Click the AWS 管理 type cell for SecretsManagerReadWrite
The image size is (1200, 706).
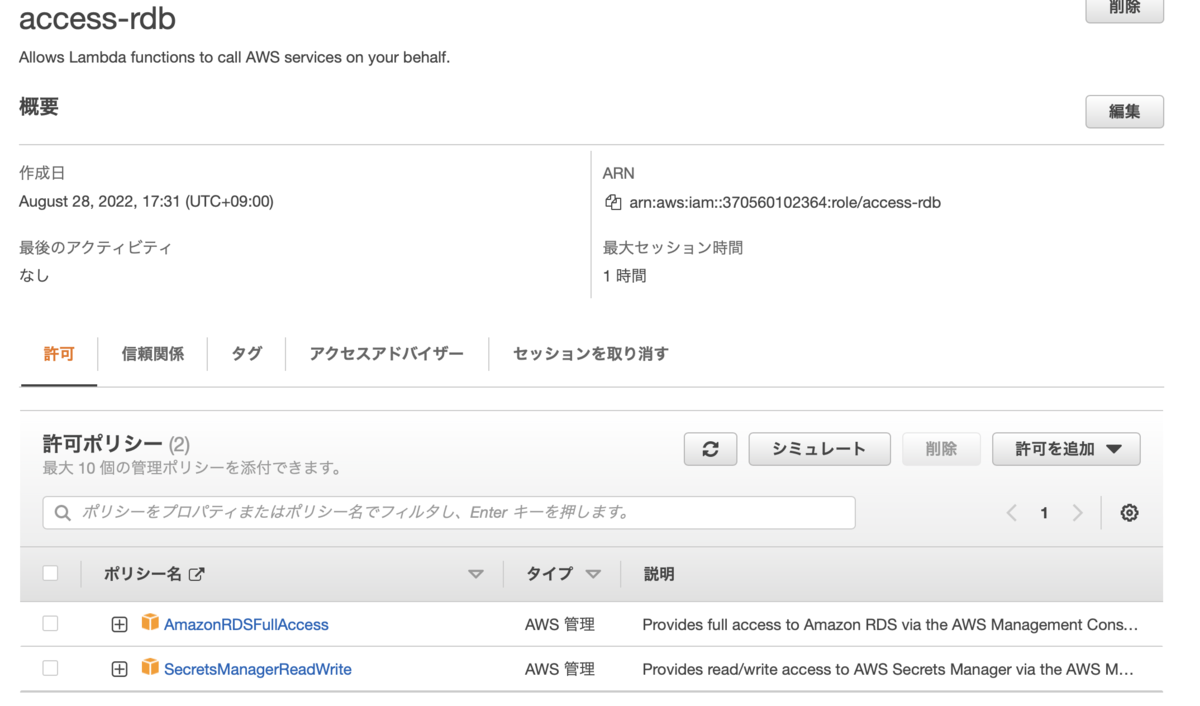tap(560, 669)
